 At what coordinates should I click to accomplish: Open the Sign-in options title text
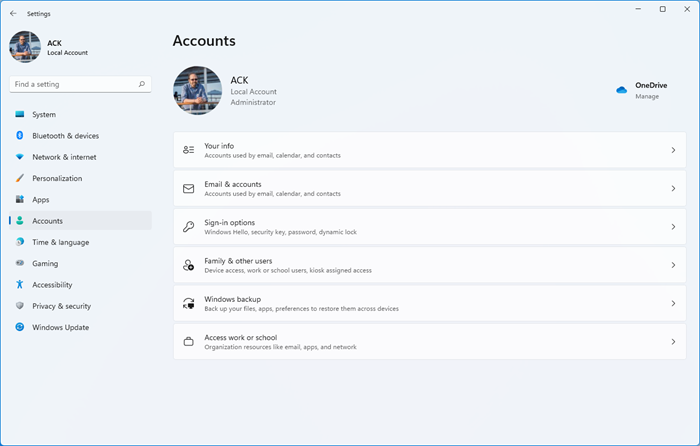point(229,222)
